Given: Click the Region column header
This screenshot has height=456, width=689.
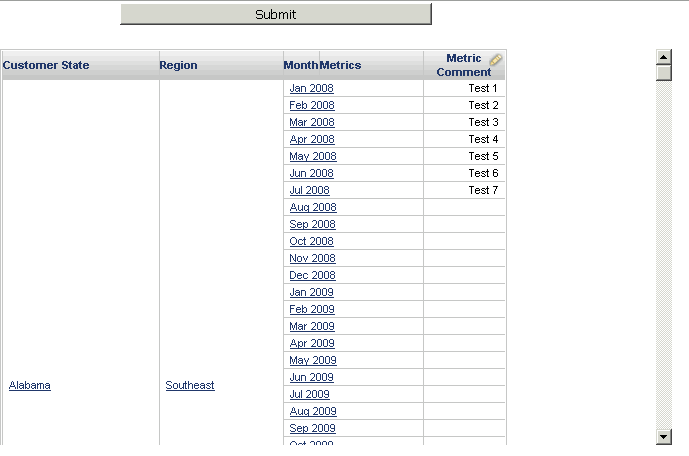Looking at the screenshot, I should [178, 65].
